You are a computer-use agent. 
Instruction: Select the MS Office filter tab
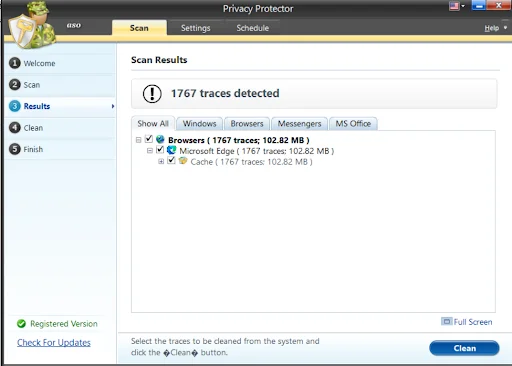click(x=353, y=124)
